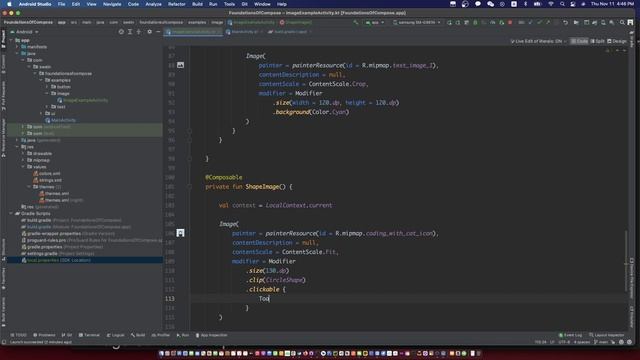Screen dimensions: 640x360
Task: Click the Wi-Fi icon in menu bar
Action: (551, 4)
